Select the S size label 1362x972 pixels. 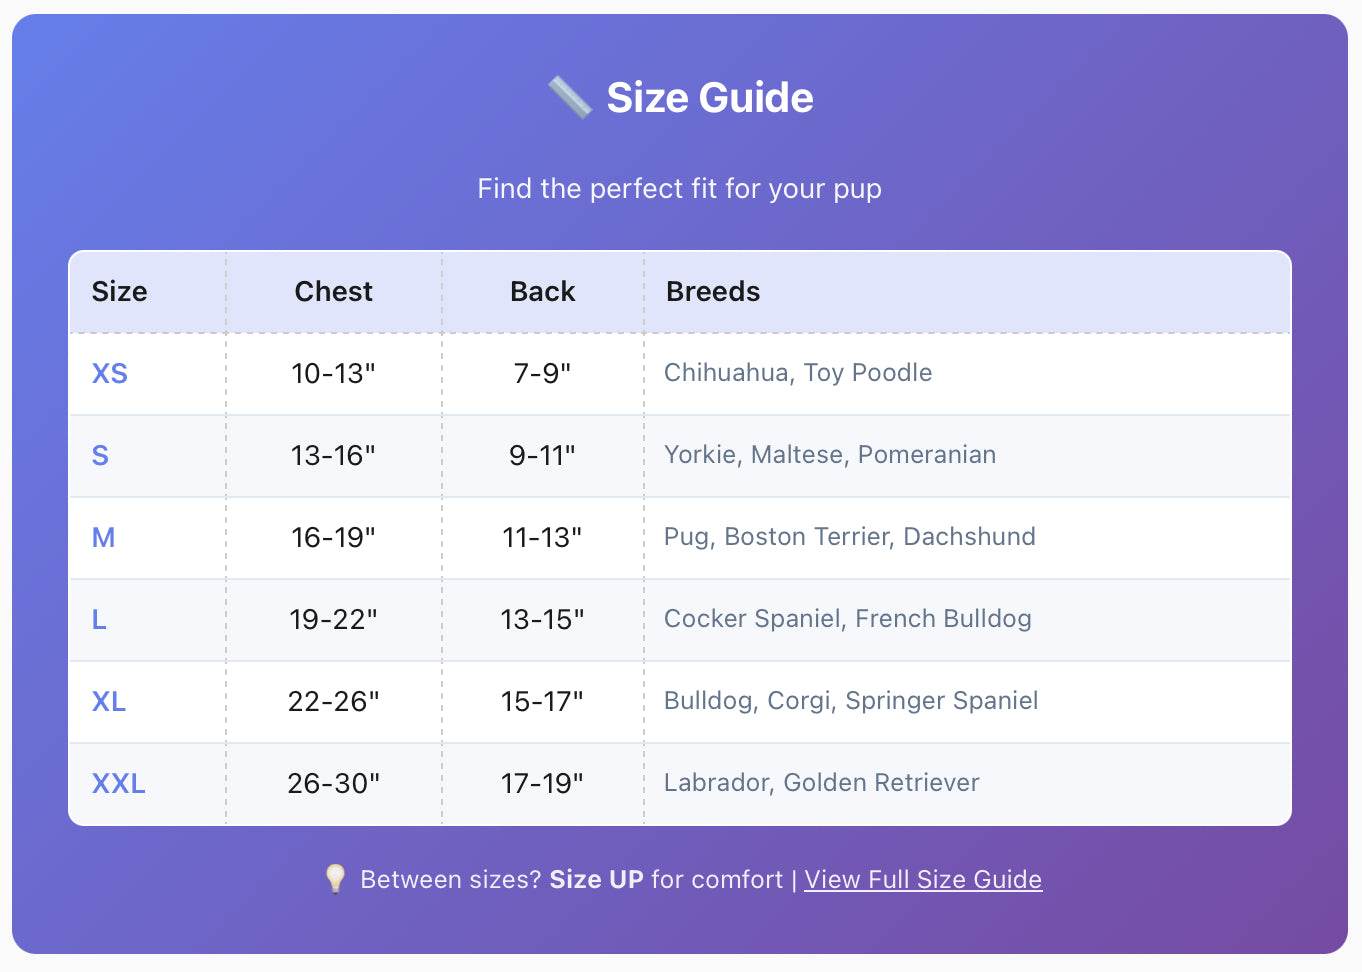[x=100, y=455]
